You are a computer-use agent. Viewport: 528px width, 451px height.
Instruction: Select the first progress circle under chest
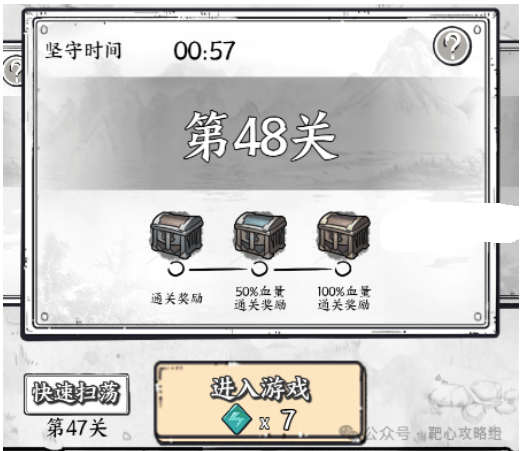(x=176, y=269)
